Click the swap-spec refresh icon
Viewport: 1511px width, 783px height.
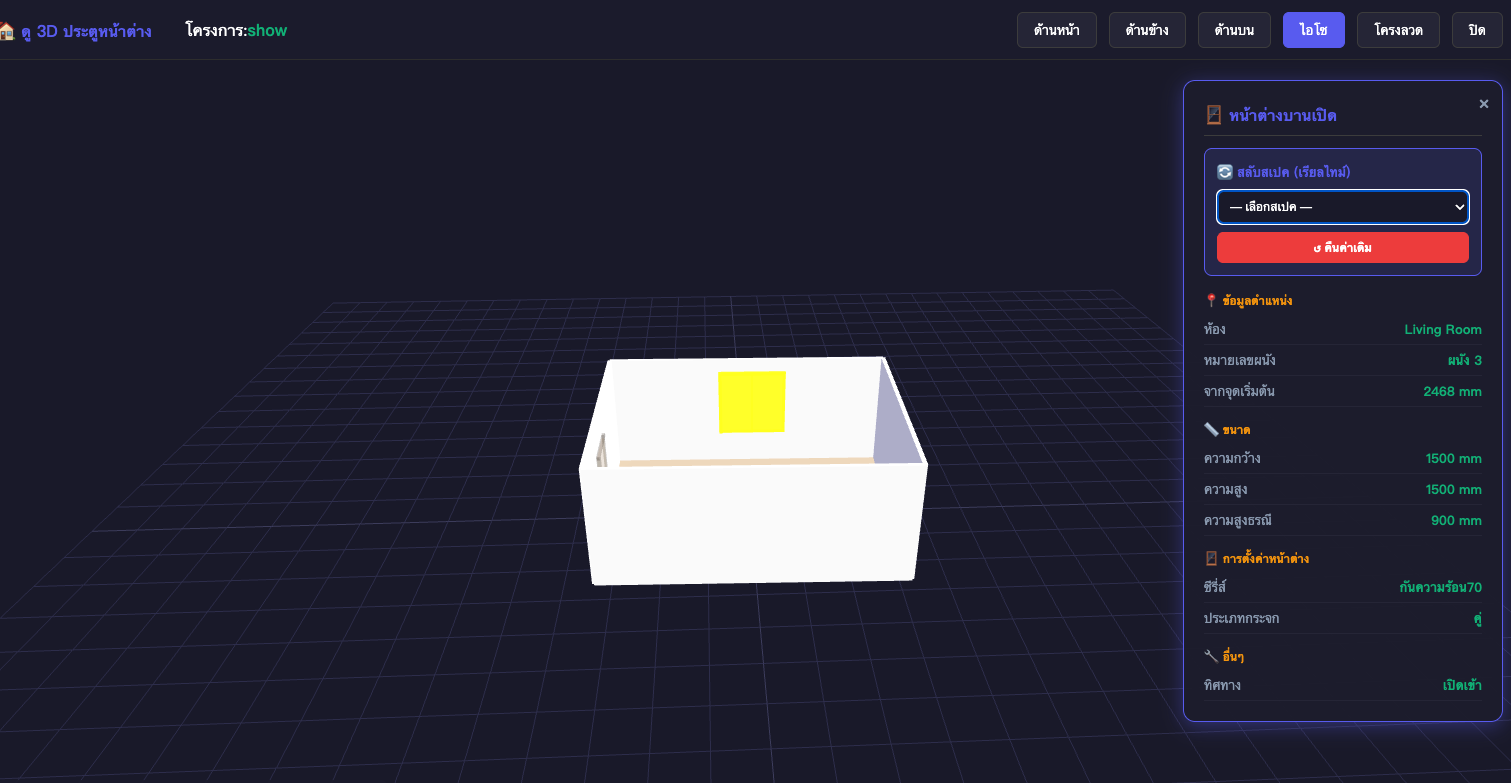[x=1224, y=172]
